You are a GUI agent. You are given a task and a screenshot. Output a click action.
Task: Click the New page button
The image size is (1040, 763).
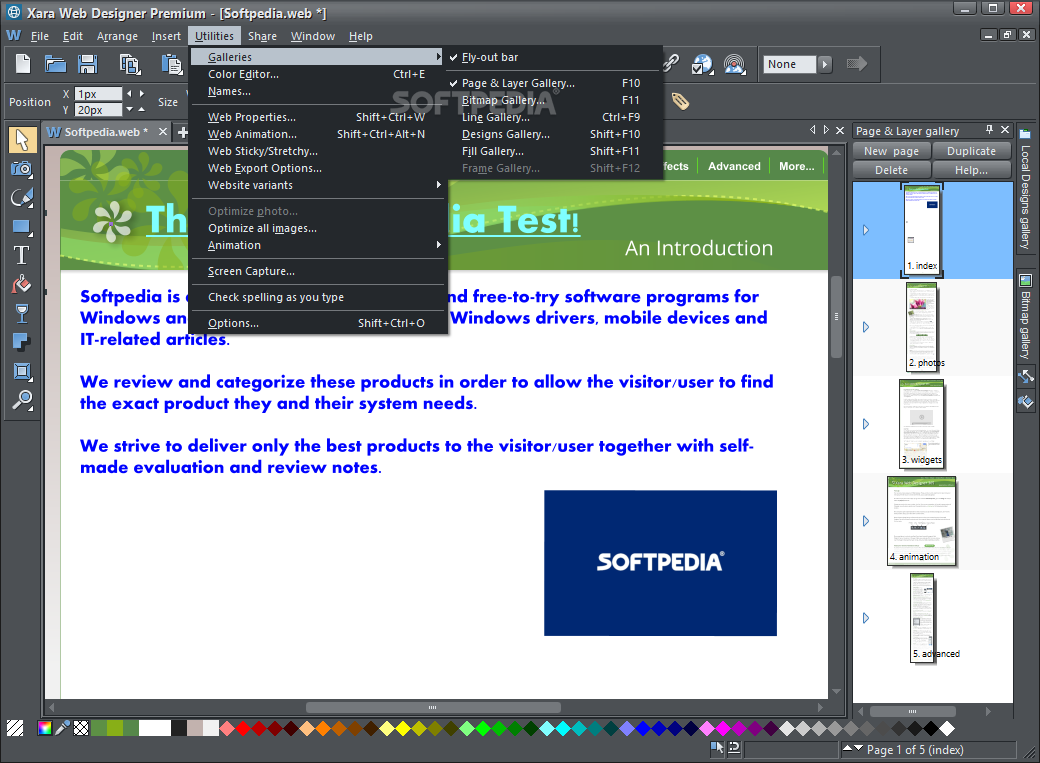[891, 151]
